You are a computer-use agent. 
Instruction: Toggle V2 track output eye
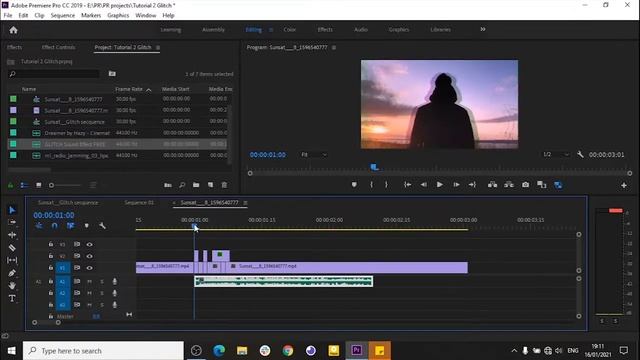click(x=89, y=256)
